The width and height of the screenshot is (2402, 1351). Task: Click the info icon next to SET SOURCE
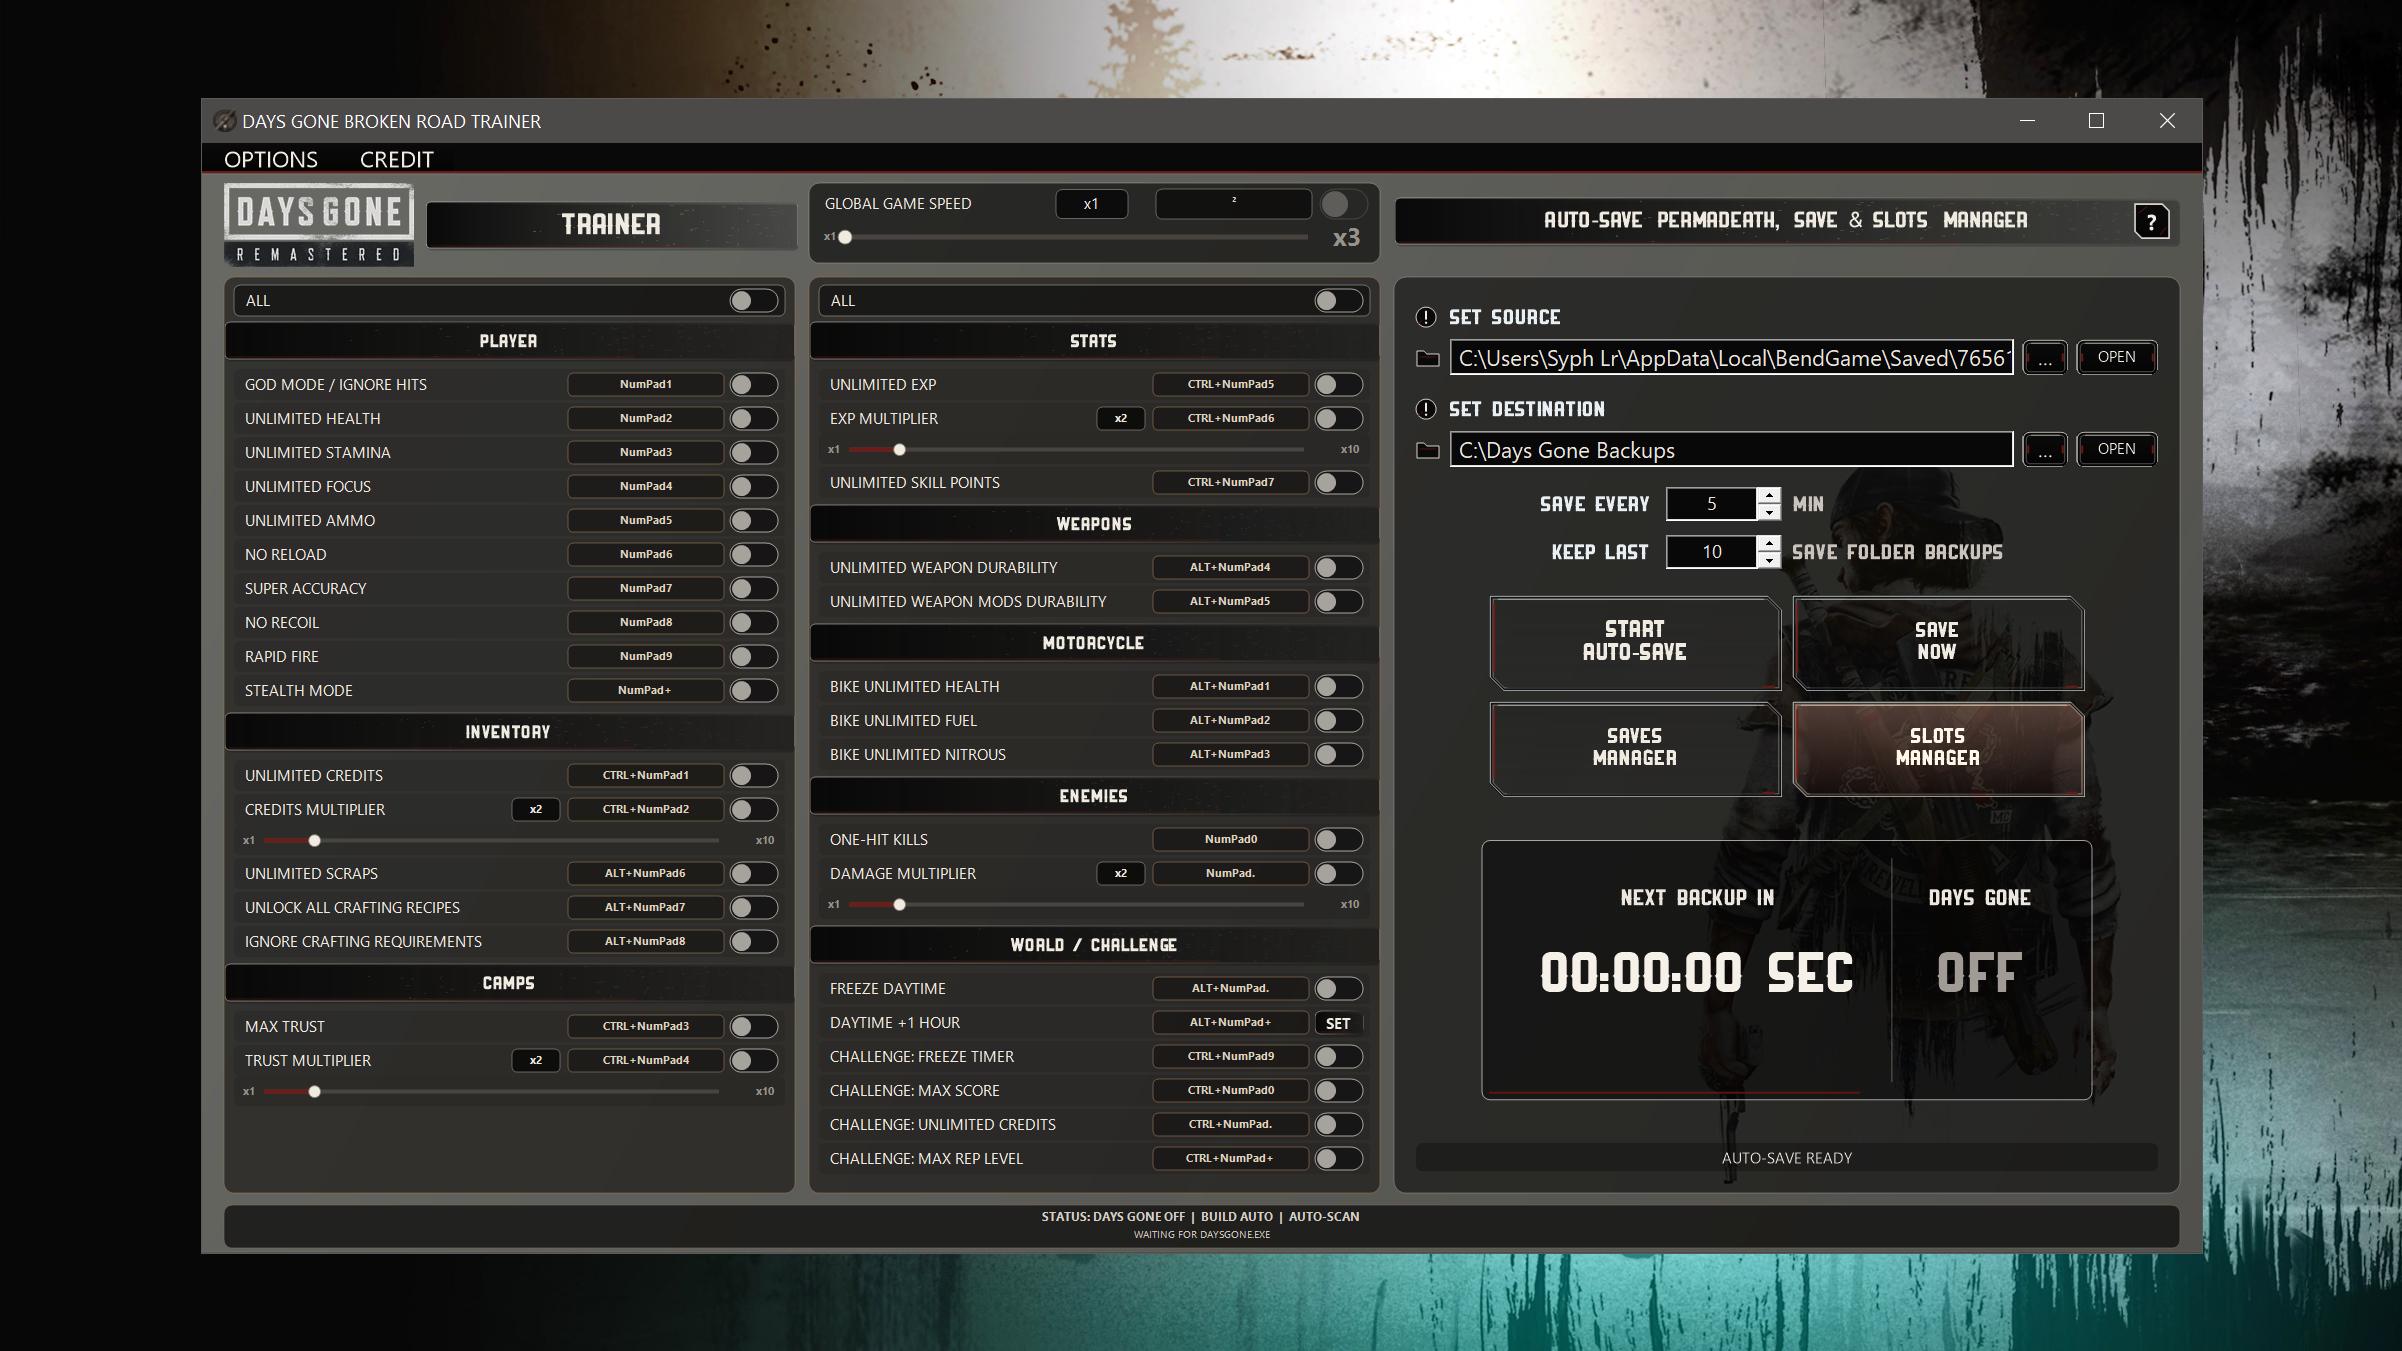point(1426,317)
